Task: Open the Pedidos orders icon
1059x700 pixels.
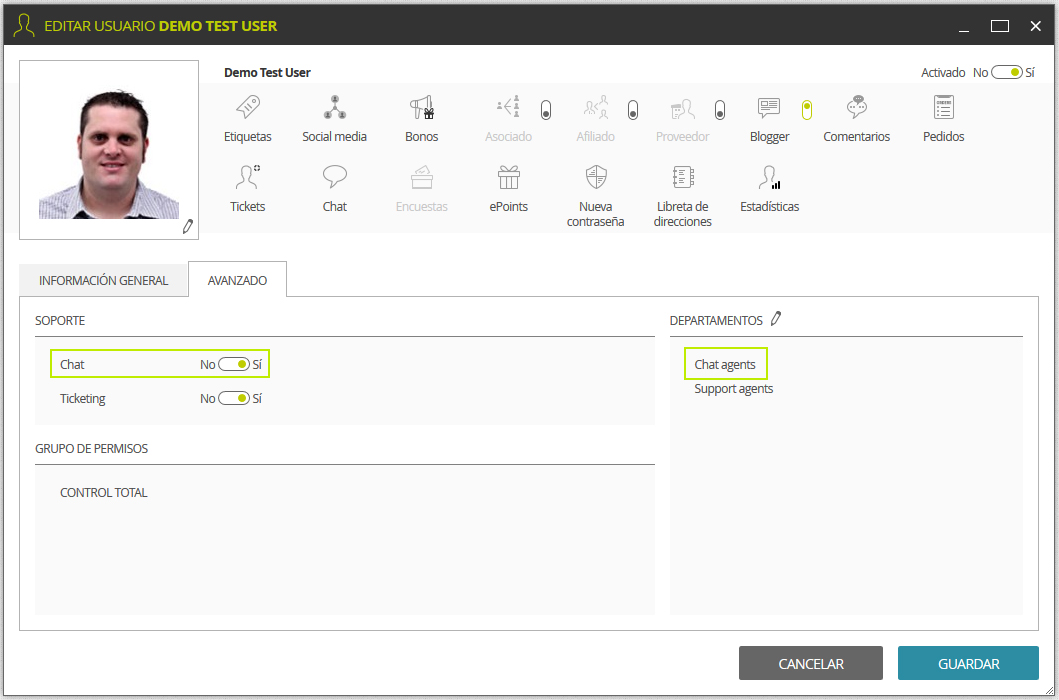Action: coord(944,107)
